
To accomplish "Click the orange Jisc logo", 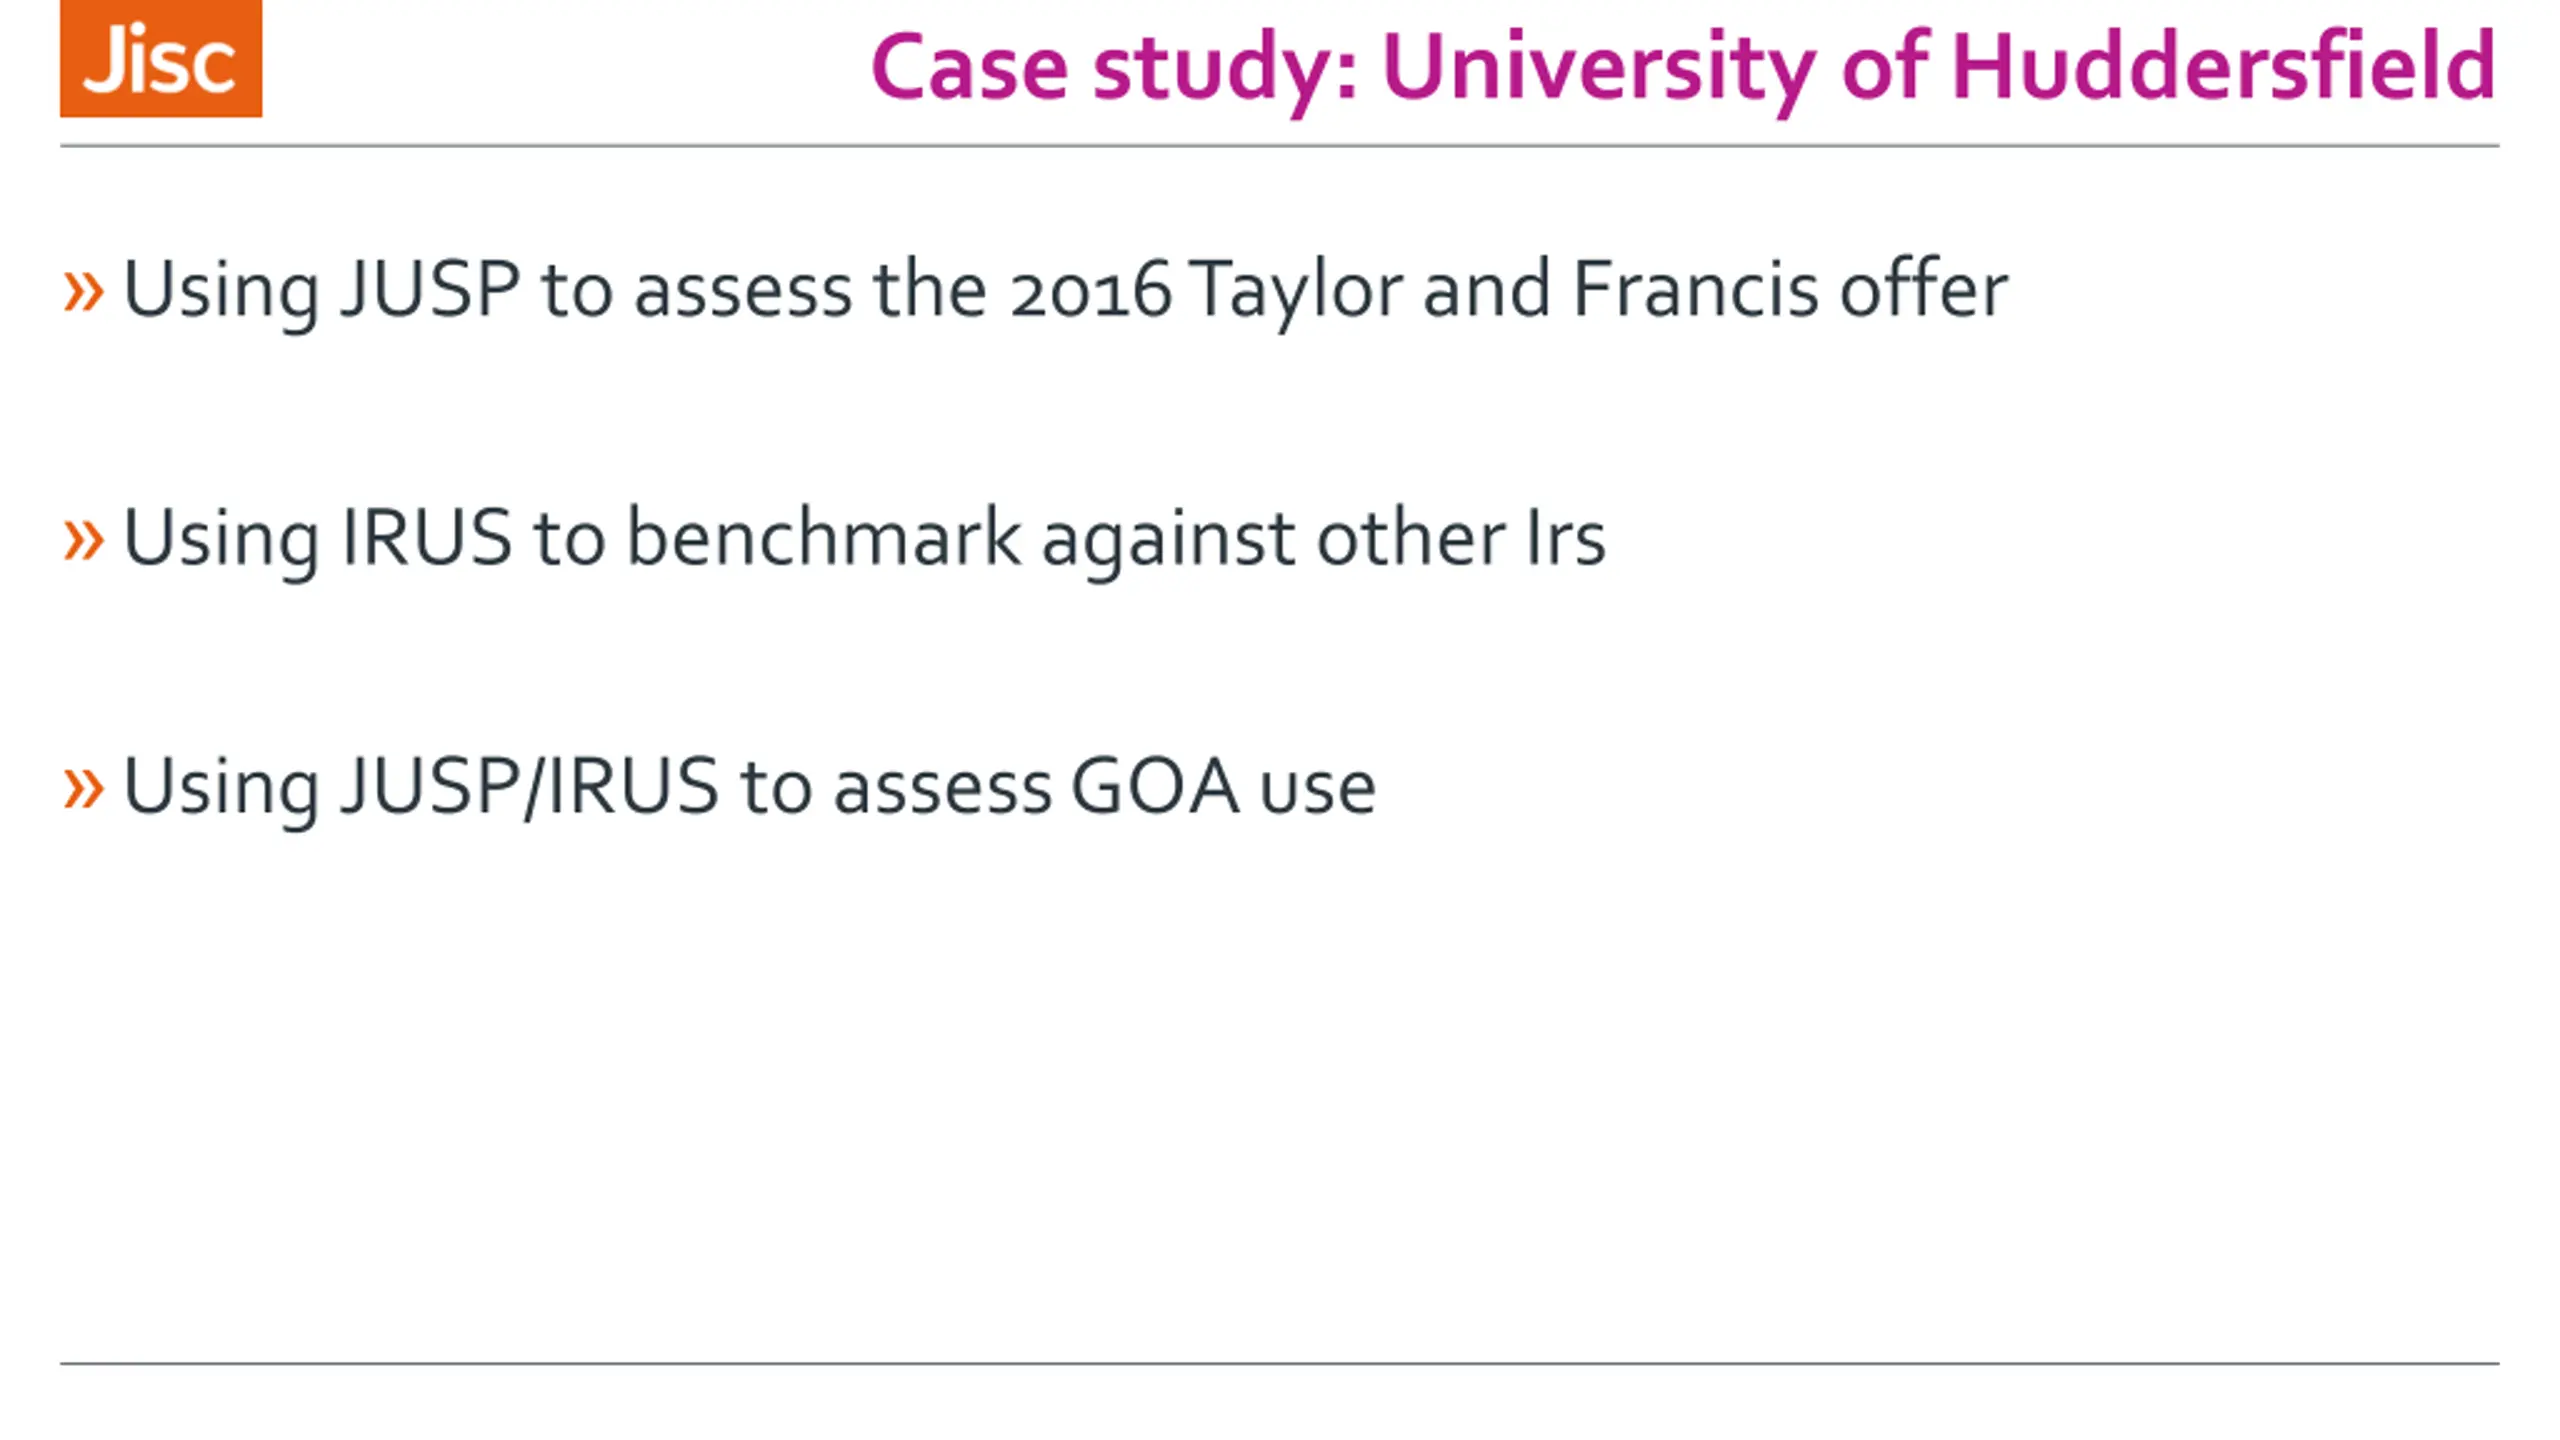I will pos(161,58).
